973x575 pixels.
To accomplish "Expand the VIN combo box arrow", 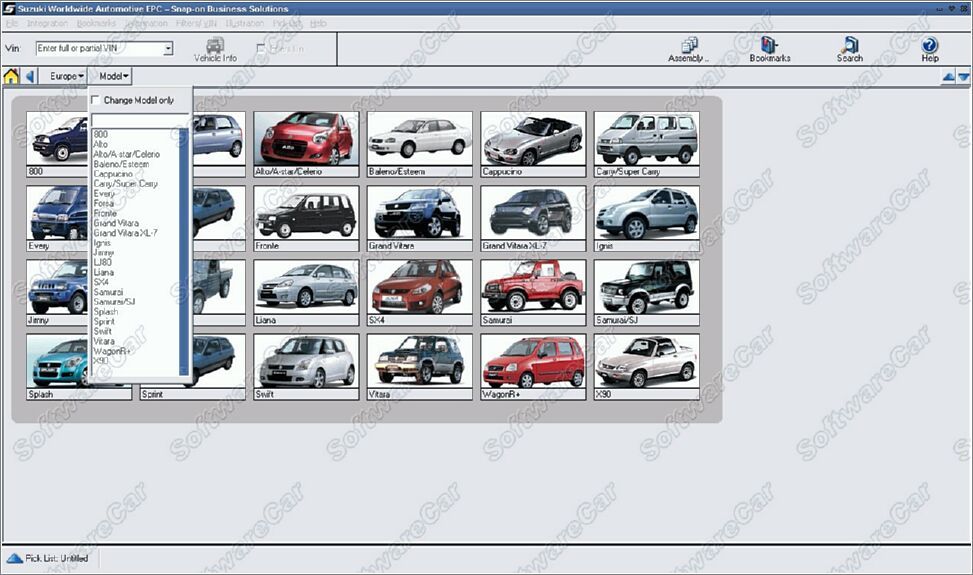I will (168, 48).
